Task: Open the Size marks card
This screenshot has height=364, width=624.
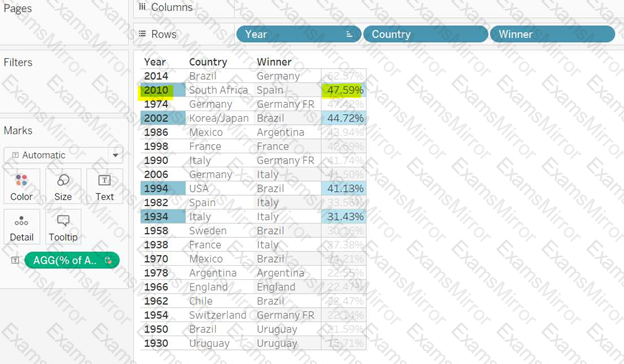Action: pos(63,187)
